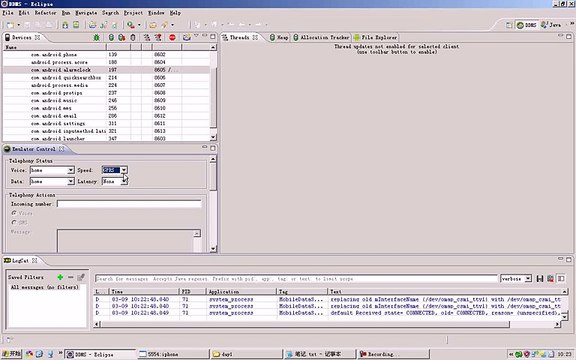Click the Project menu

133,13
